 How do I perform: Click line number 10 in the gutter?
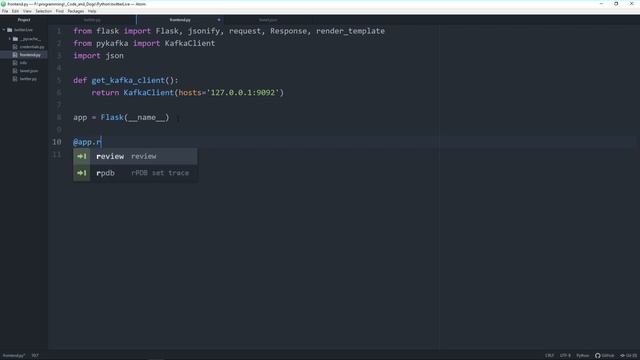[56, 142]
